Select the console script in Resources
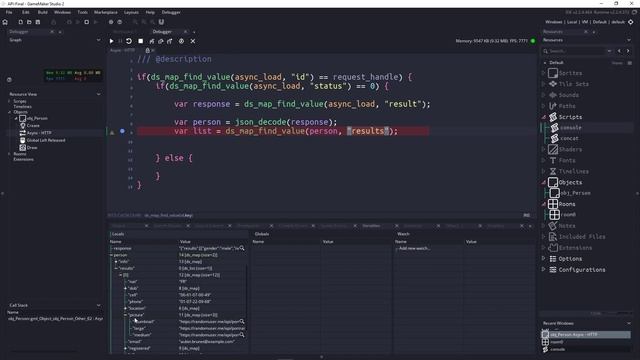This screenshot has width=640, height=360. click(x=570, y=128)
